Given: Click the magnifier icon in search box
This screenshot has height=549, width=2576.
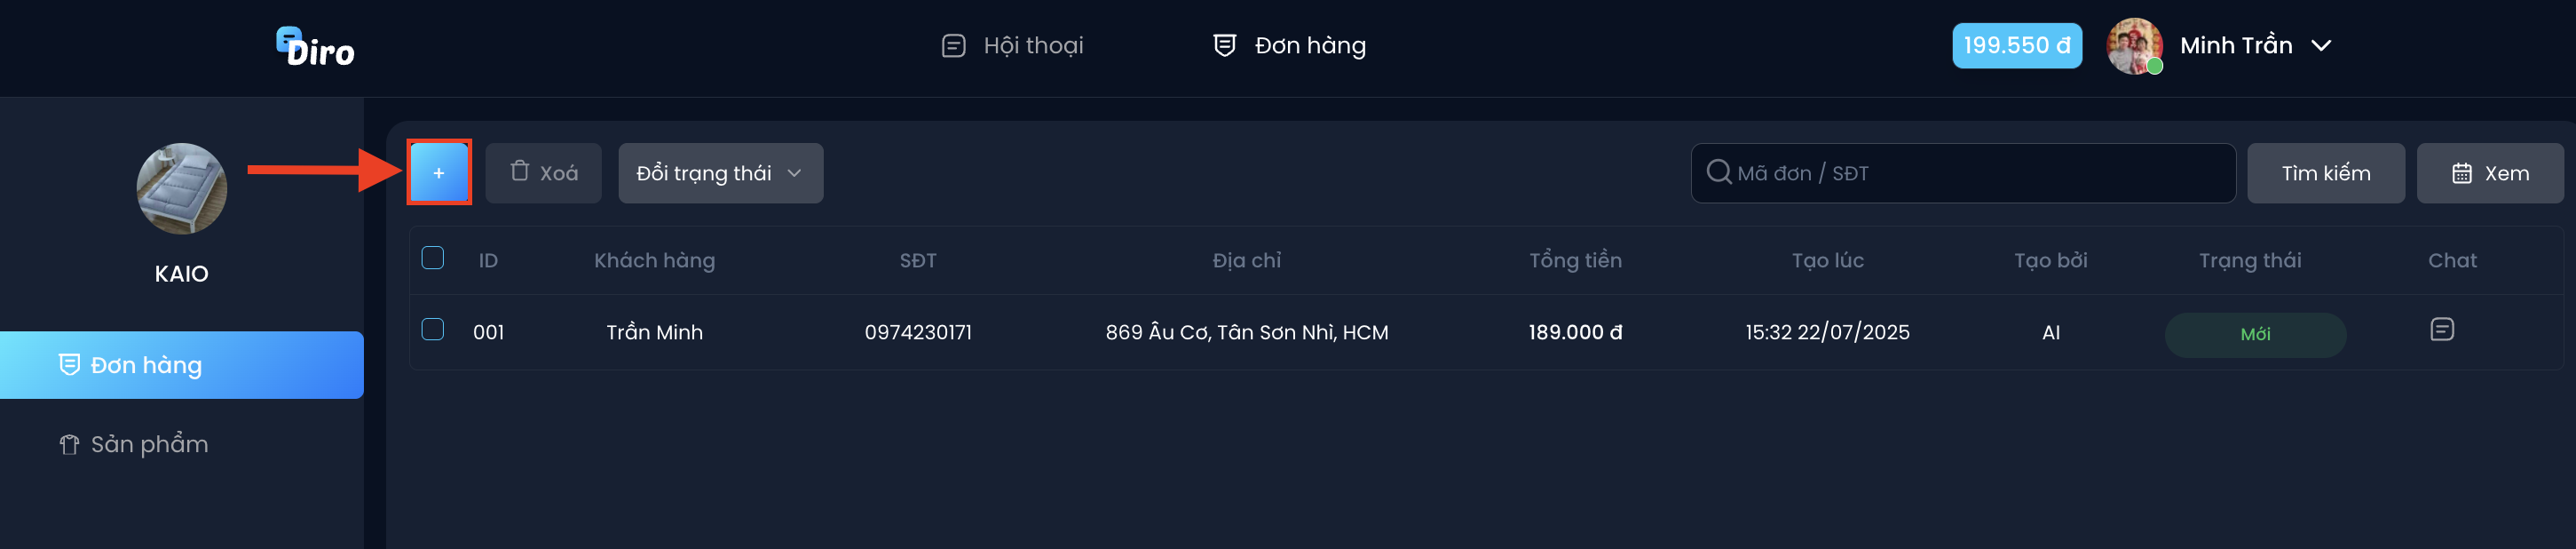Looking at the screenshot, I should 1719,172.
